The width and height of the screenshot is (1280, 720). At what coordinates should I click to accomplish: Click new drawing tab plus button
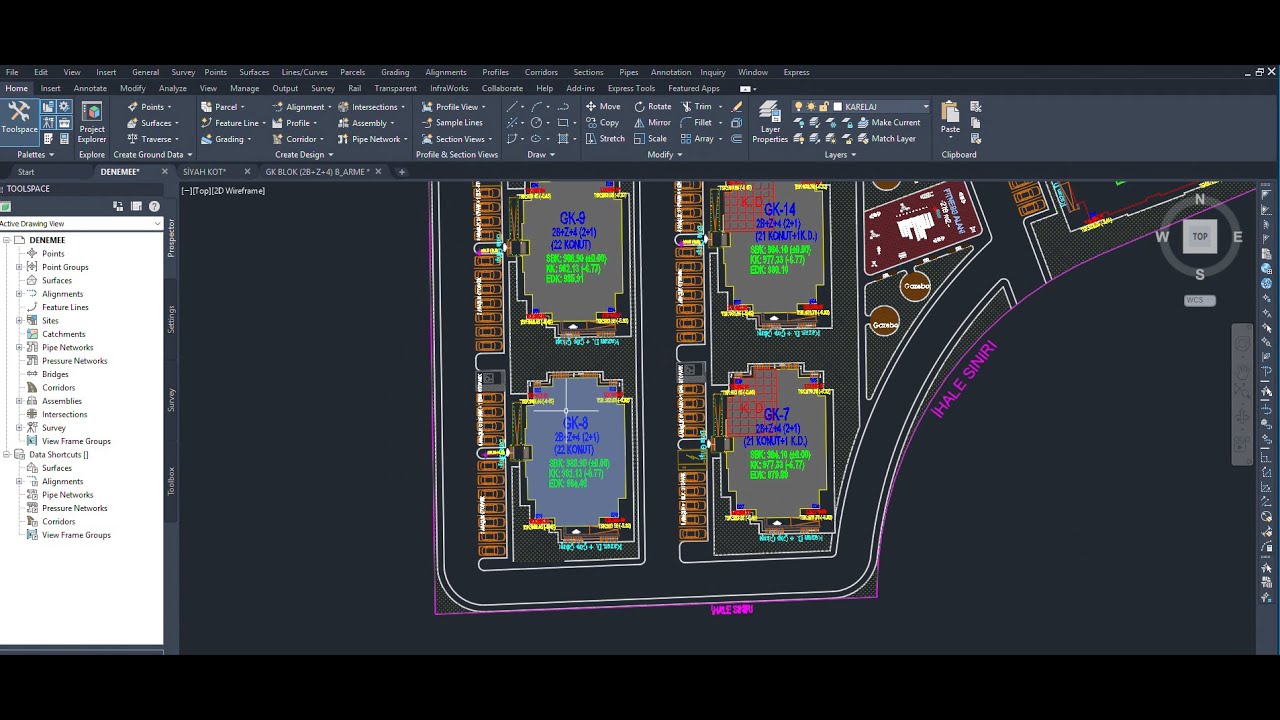(402, 172)
